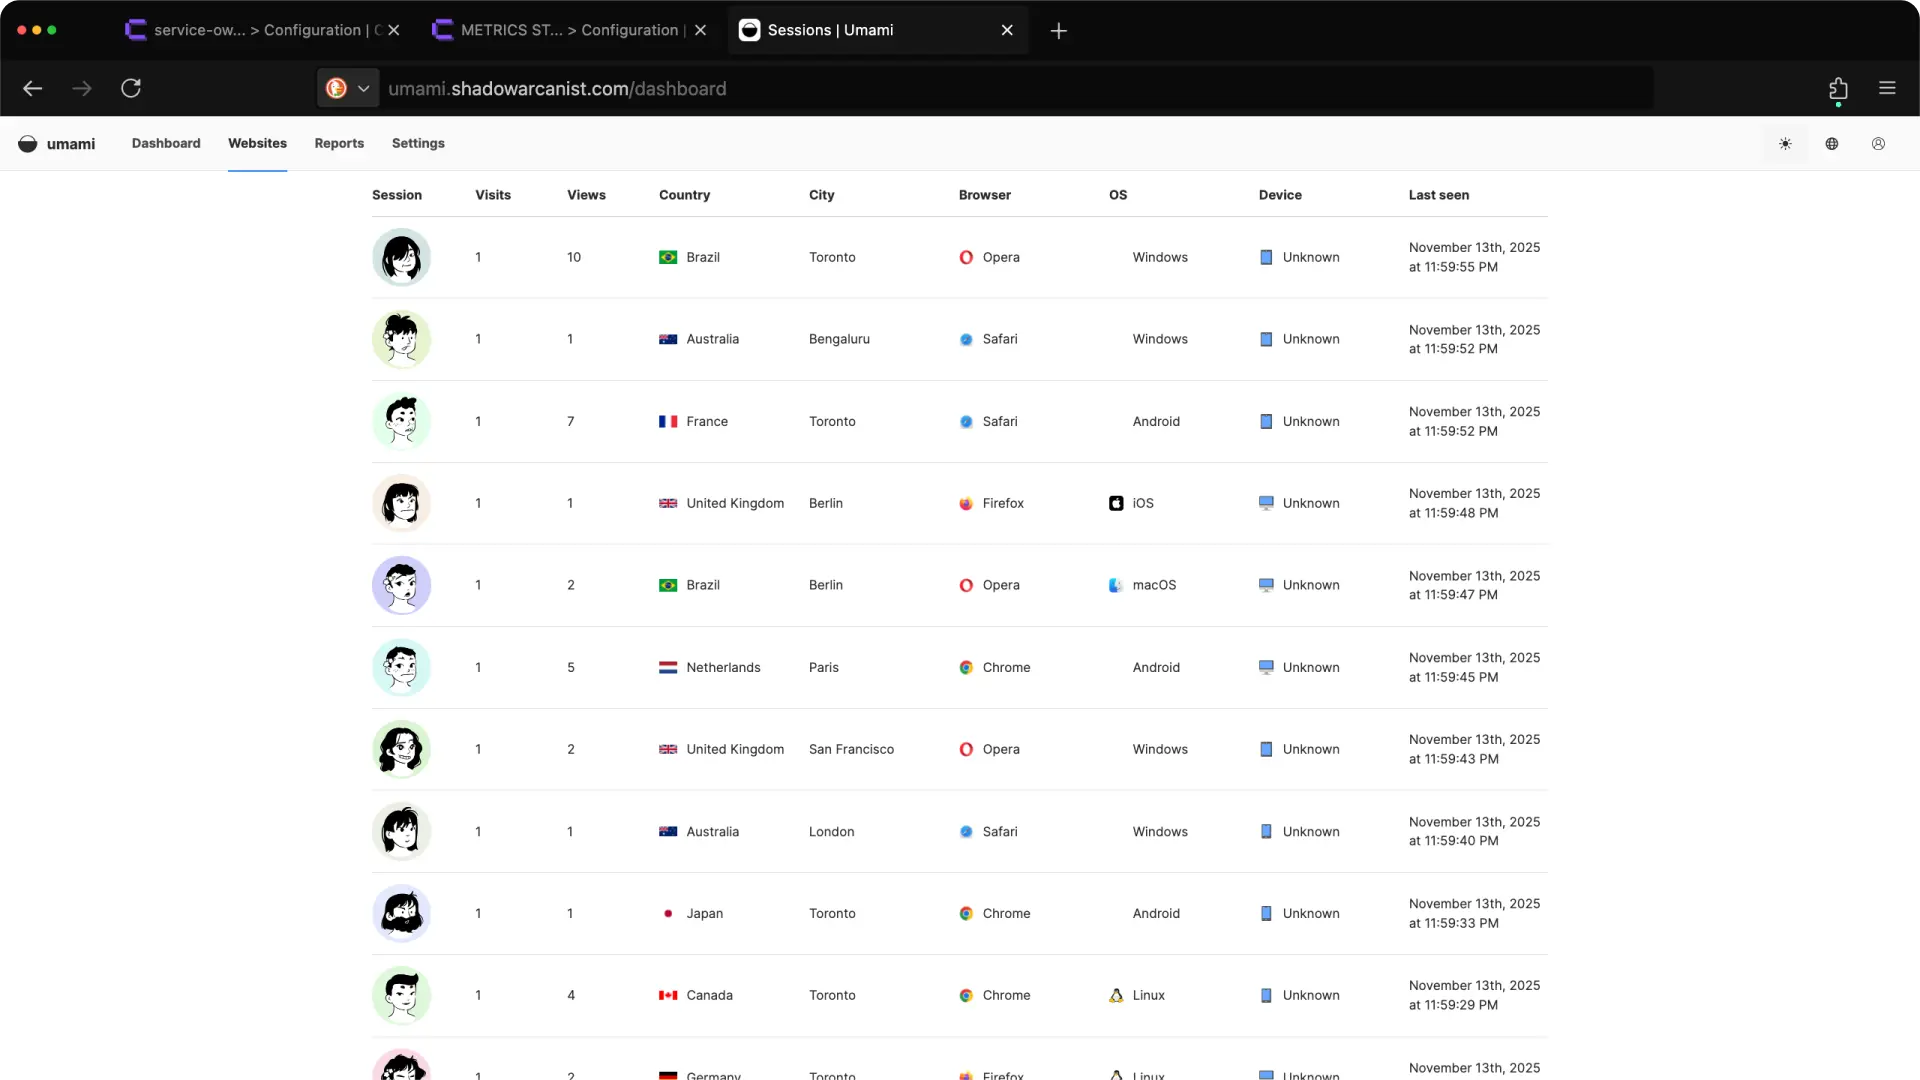Open the user profile icon menu
Viewport: 1920px width, 1080px height.
[1878, 144]
